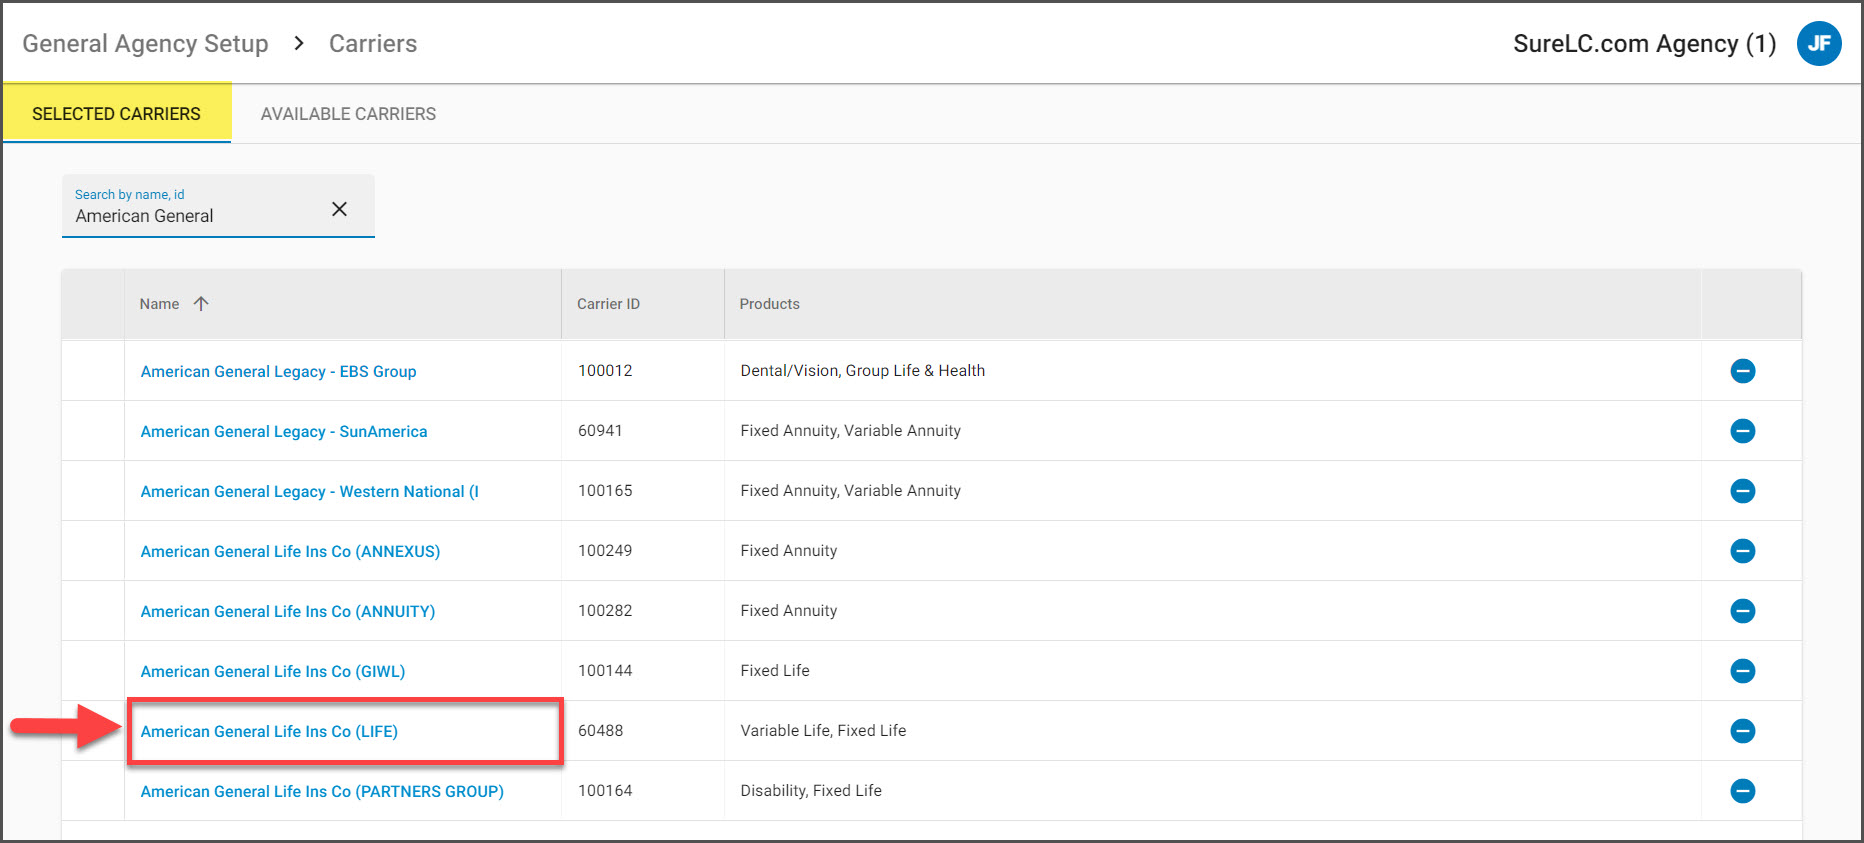Screen dimensions: 1864x843
Task: Remove American General Life Ins Co (PARTNERS GROUP)
Action: (x=1742, y=791)
